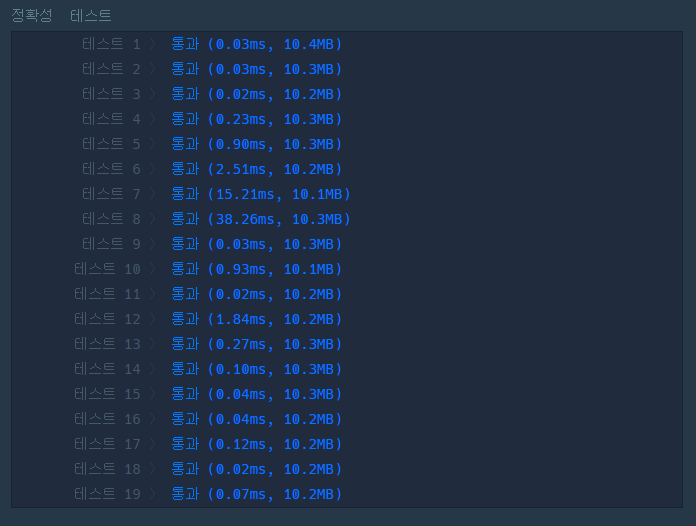Viewport: 696px width, 526px height.
Task: Click result 통과 (15.21ms, 10.1MB)
Action: point(261,194)
